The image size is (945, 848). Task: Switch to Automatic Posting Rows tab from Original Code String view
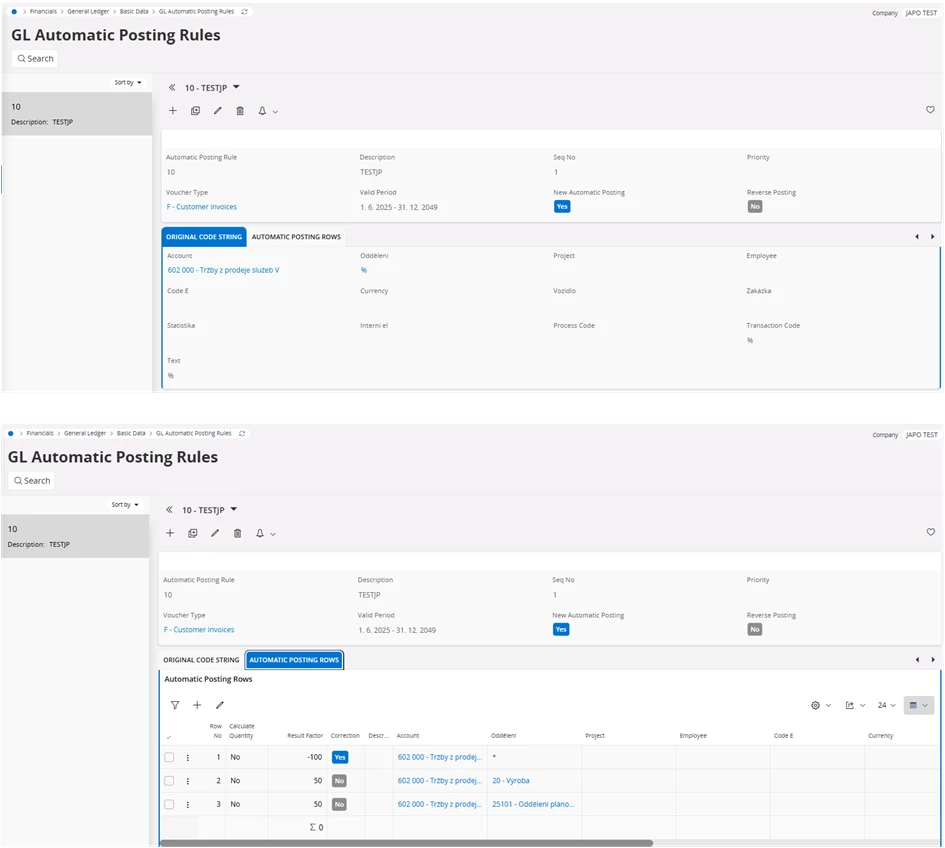click(296, 237)
